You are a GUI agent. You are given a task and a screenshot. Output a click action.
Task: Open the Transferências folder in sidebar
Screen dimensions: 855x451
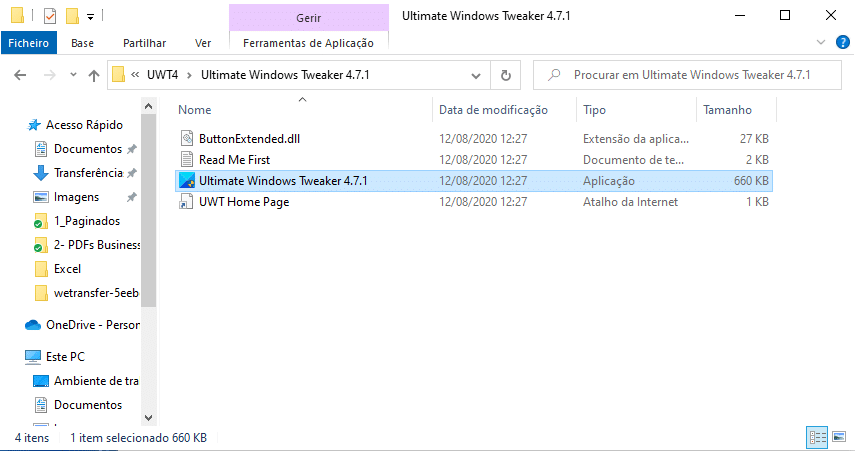[88, 173]
